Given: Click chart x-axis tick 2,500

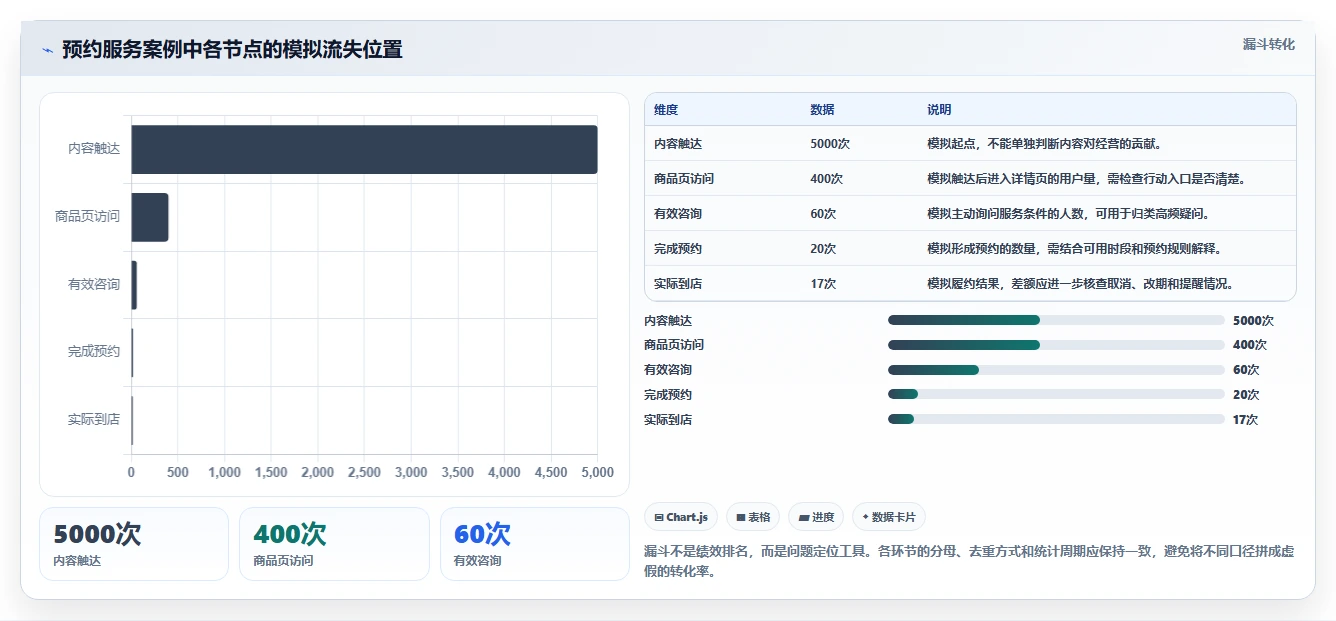Looking at the screenshot, I should [364, 473].
